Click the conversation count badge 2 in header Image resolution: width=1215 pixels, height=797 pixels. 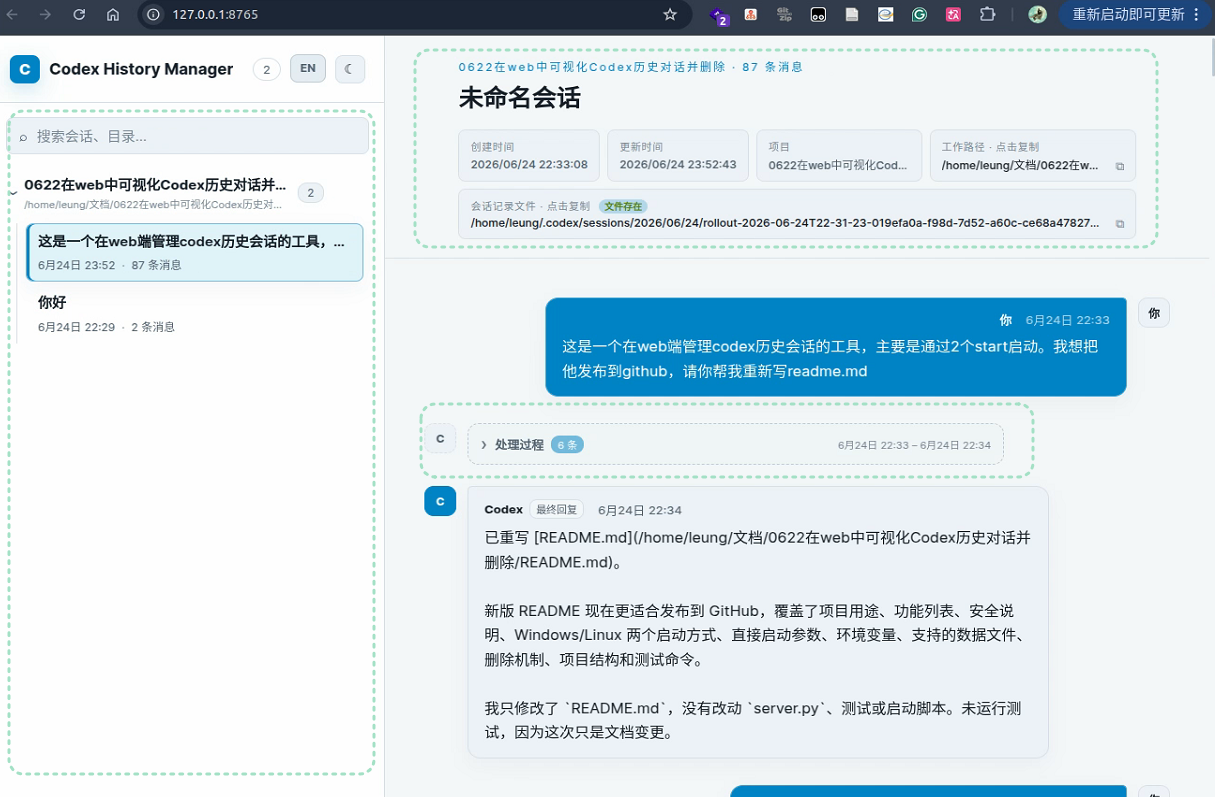(266, 69)
